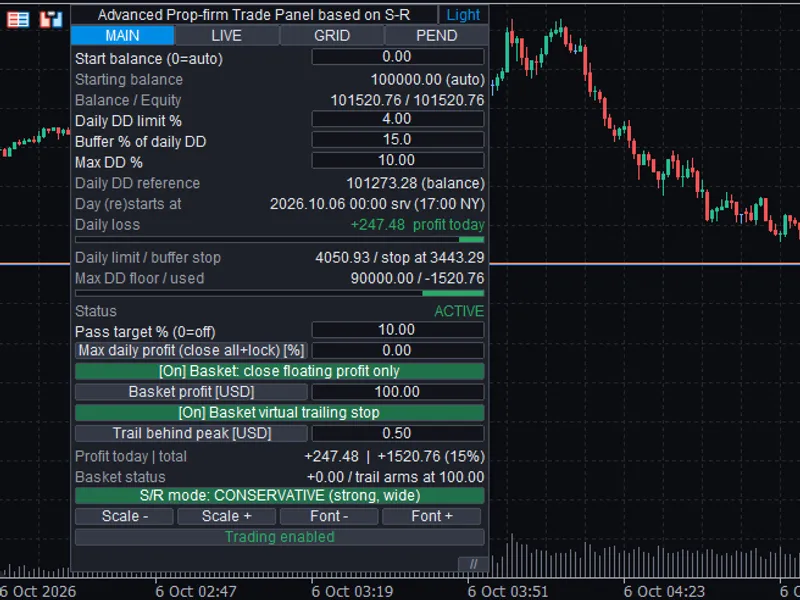Click the panel title Advanced Prop-firm Trade Panel

[254, 15]
